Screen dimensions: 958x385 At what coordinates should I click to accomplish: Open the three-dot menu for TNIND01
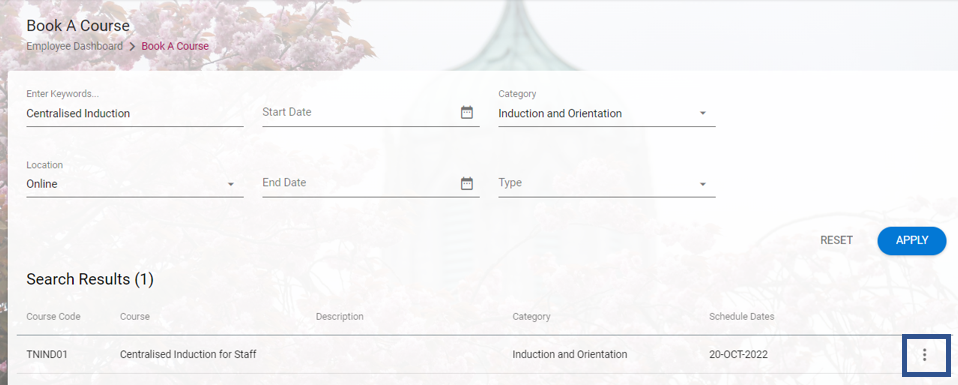924,354
